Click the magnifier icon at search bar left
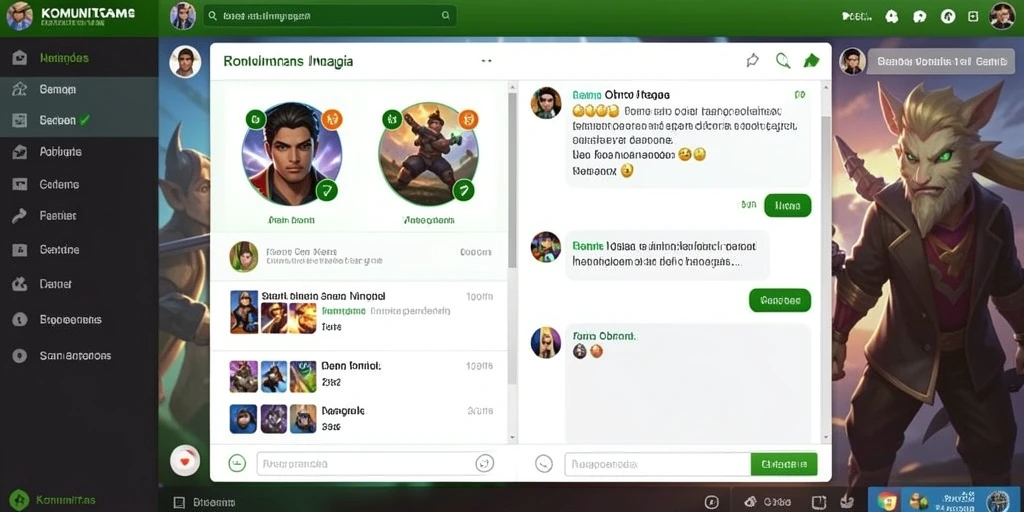Screen dimensions: 1024x512 (x=212, y=16)
